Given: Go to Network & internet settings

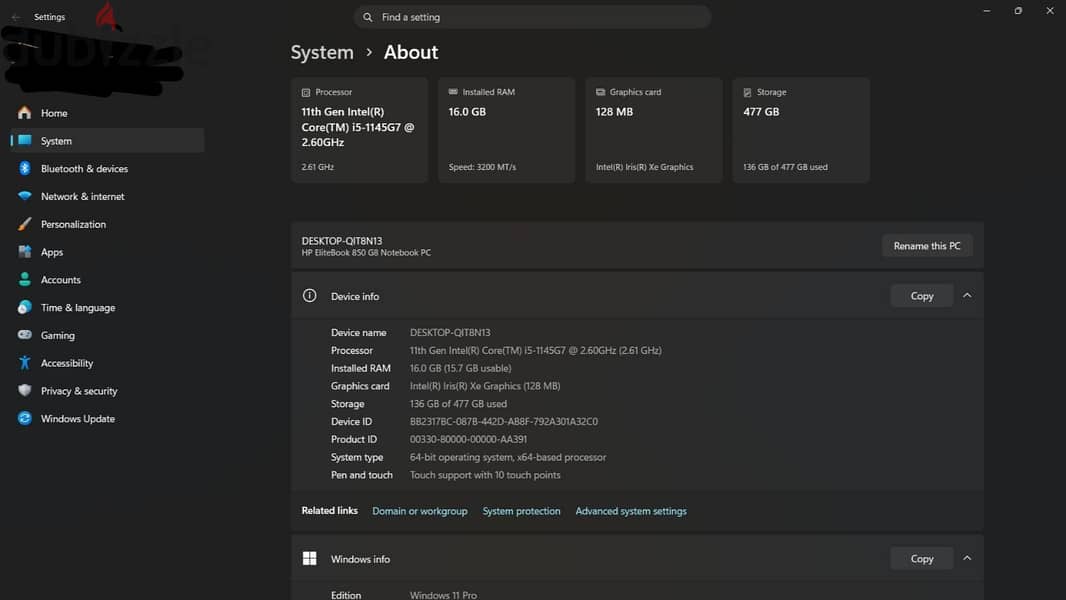Looking at the screenshot, I should pyautogui.click(x=107, y=196).
